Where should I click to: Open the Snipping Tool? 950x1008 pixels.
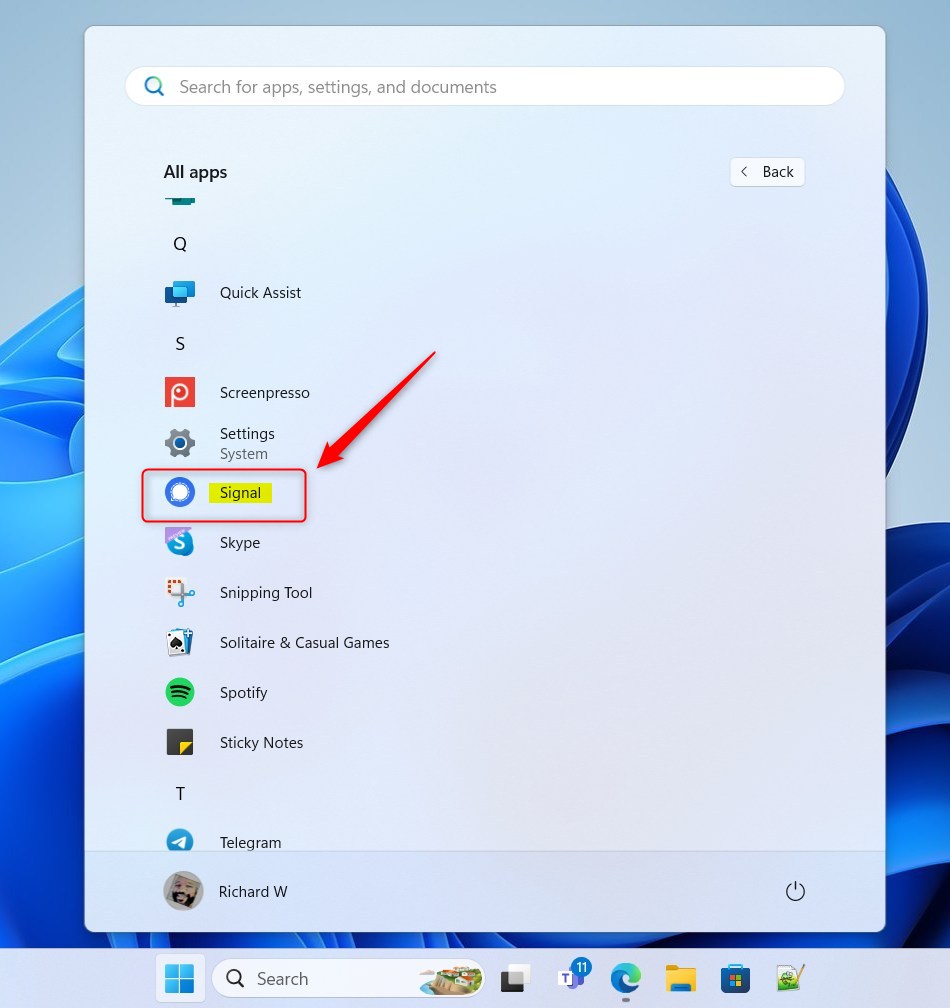[265, 592]
